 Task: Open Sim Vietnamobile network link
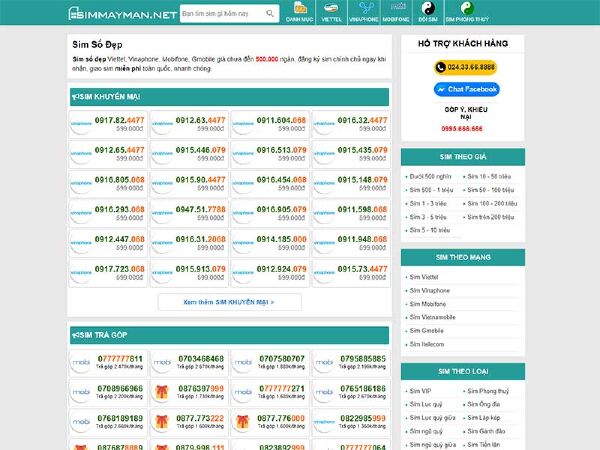point(432,317)
